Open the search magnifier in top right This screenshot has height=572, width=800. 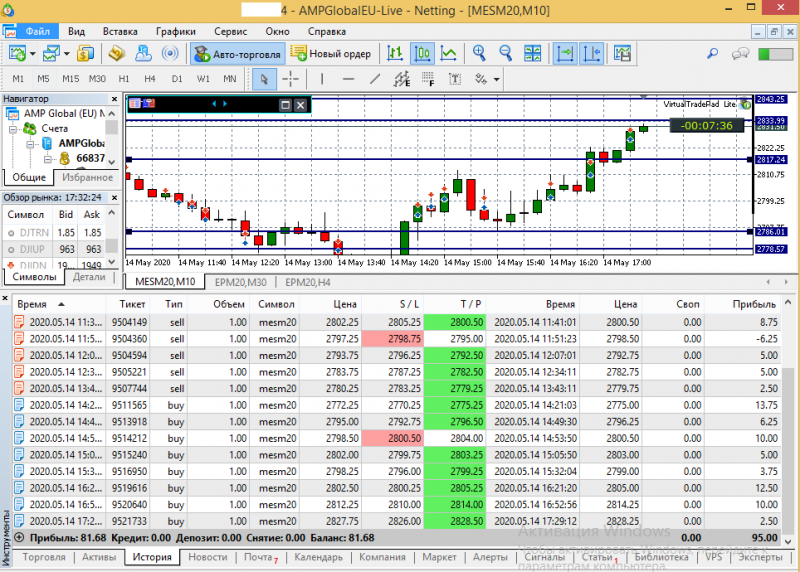[x=713, y=53]
